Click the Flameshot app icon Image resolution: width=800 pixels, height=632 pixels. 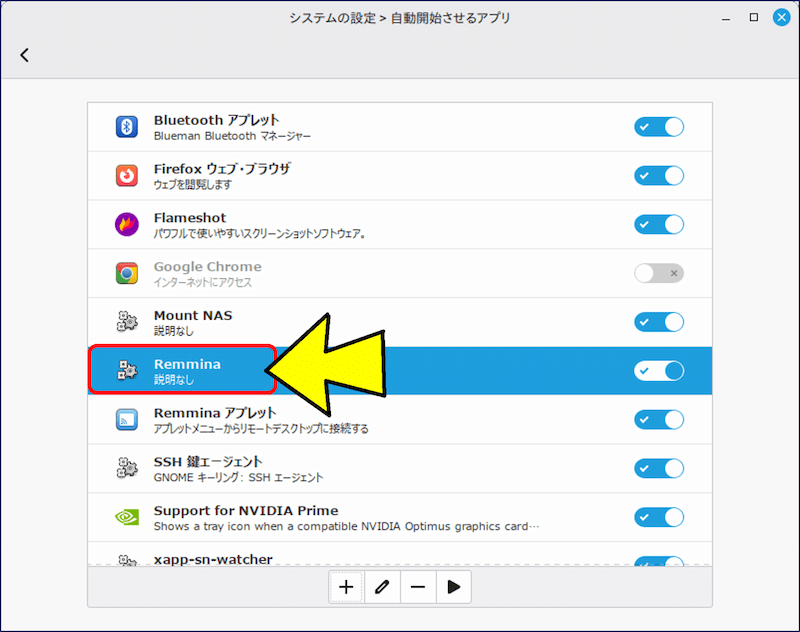pyautogui.click(x=127, y=224)
